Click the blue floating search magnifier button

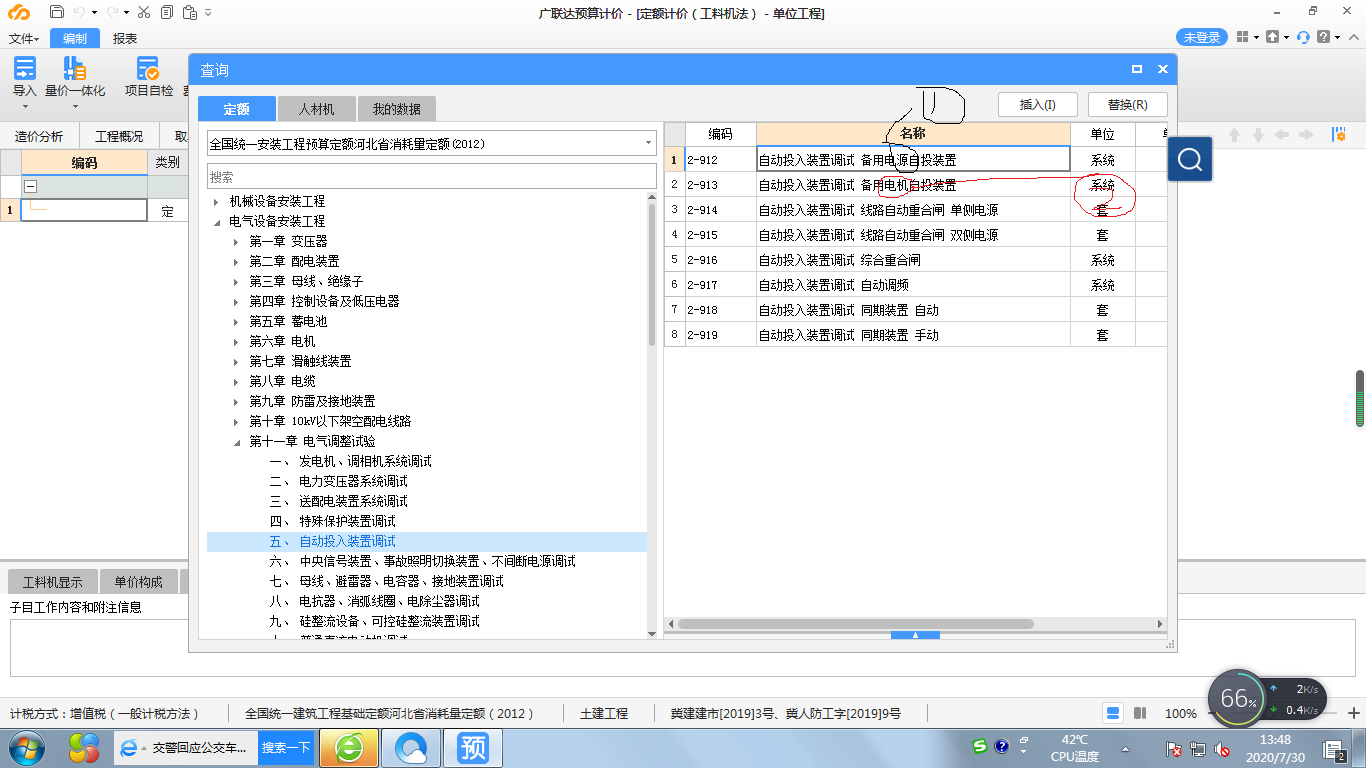(x=1190, y=159)
